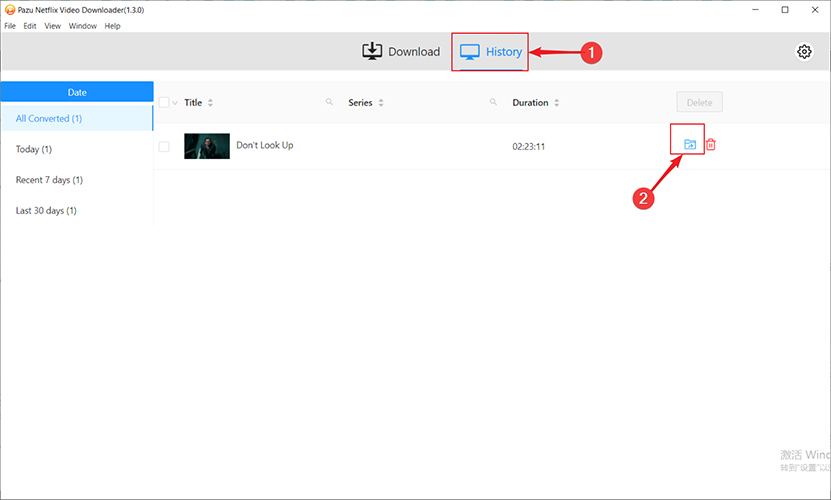Click the red trash icon for Don't Look Up

[711, 145]
